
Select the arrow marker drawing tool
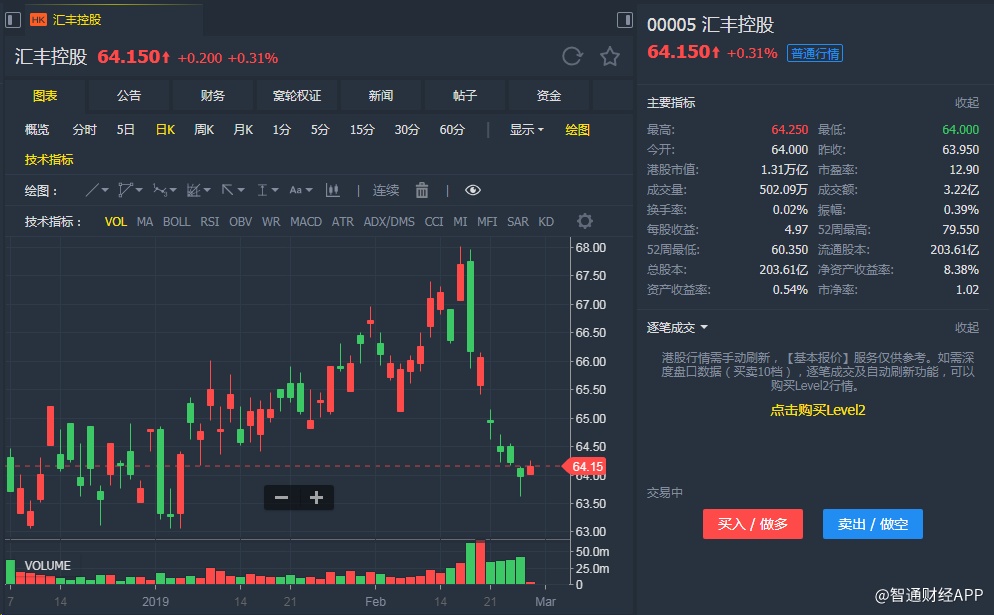(228, 190)
